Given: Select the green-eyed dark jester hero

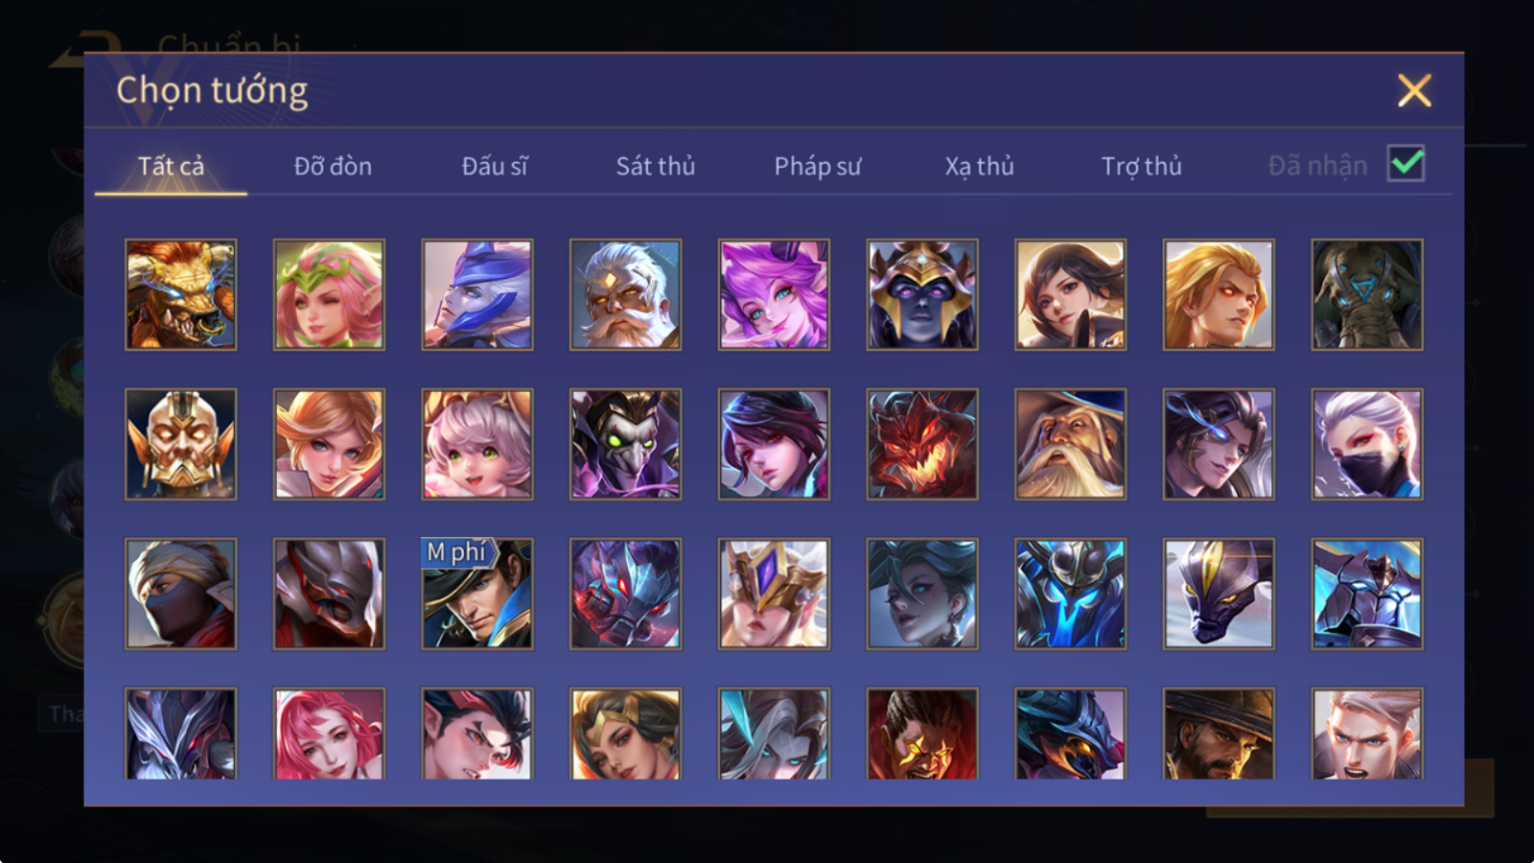Looking at the screenshot, I should [625, 444].
